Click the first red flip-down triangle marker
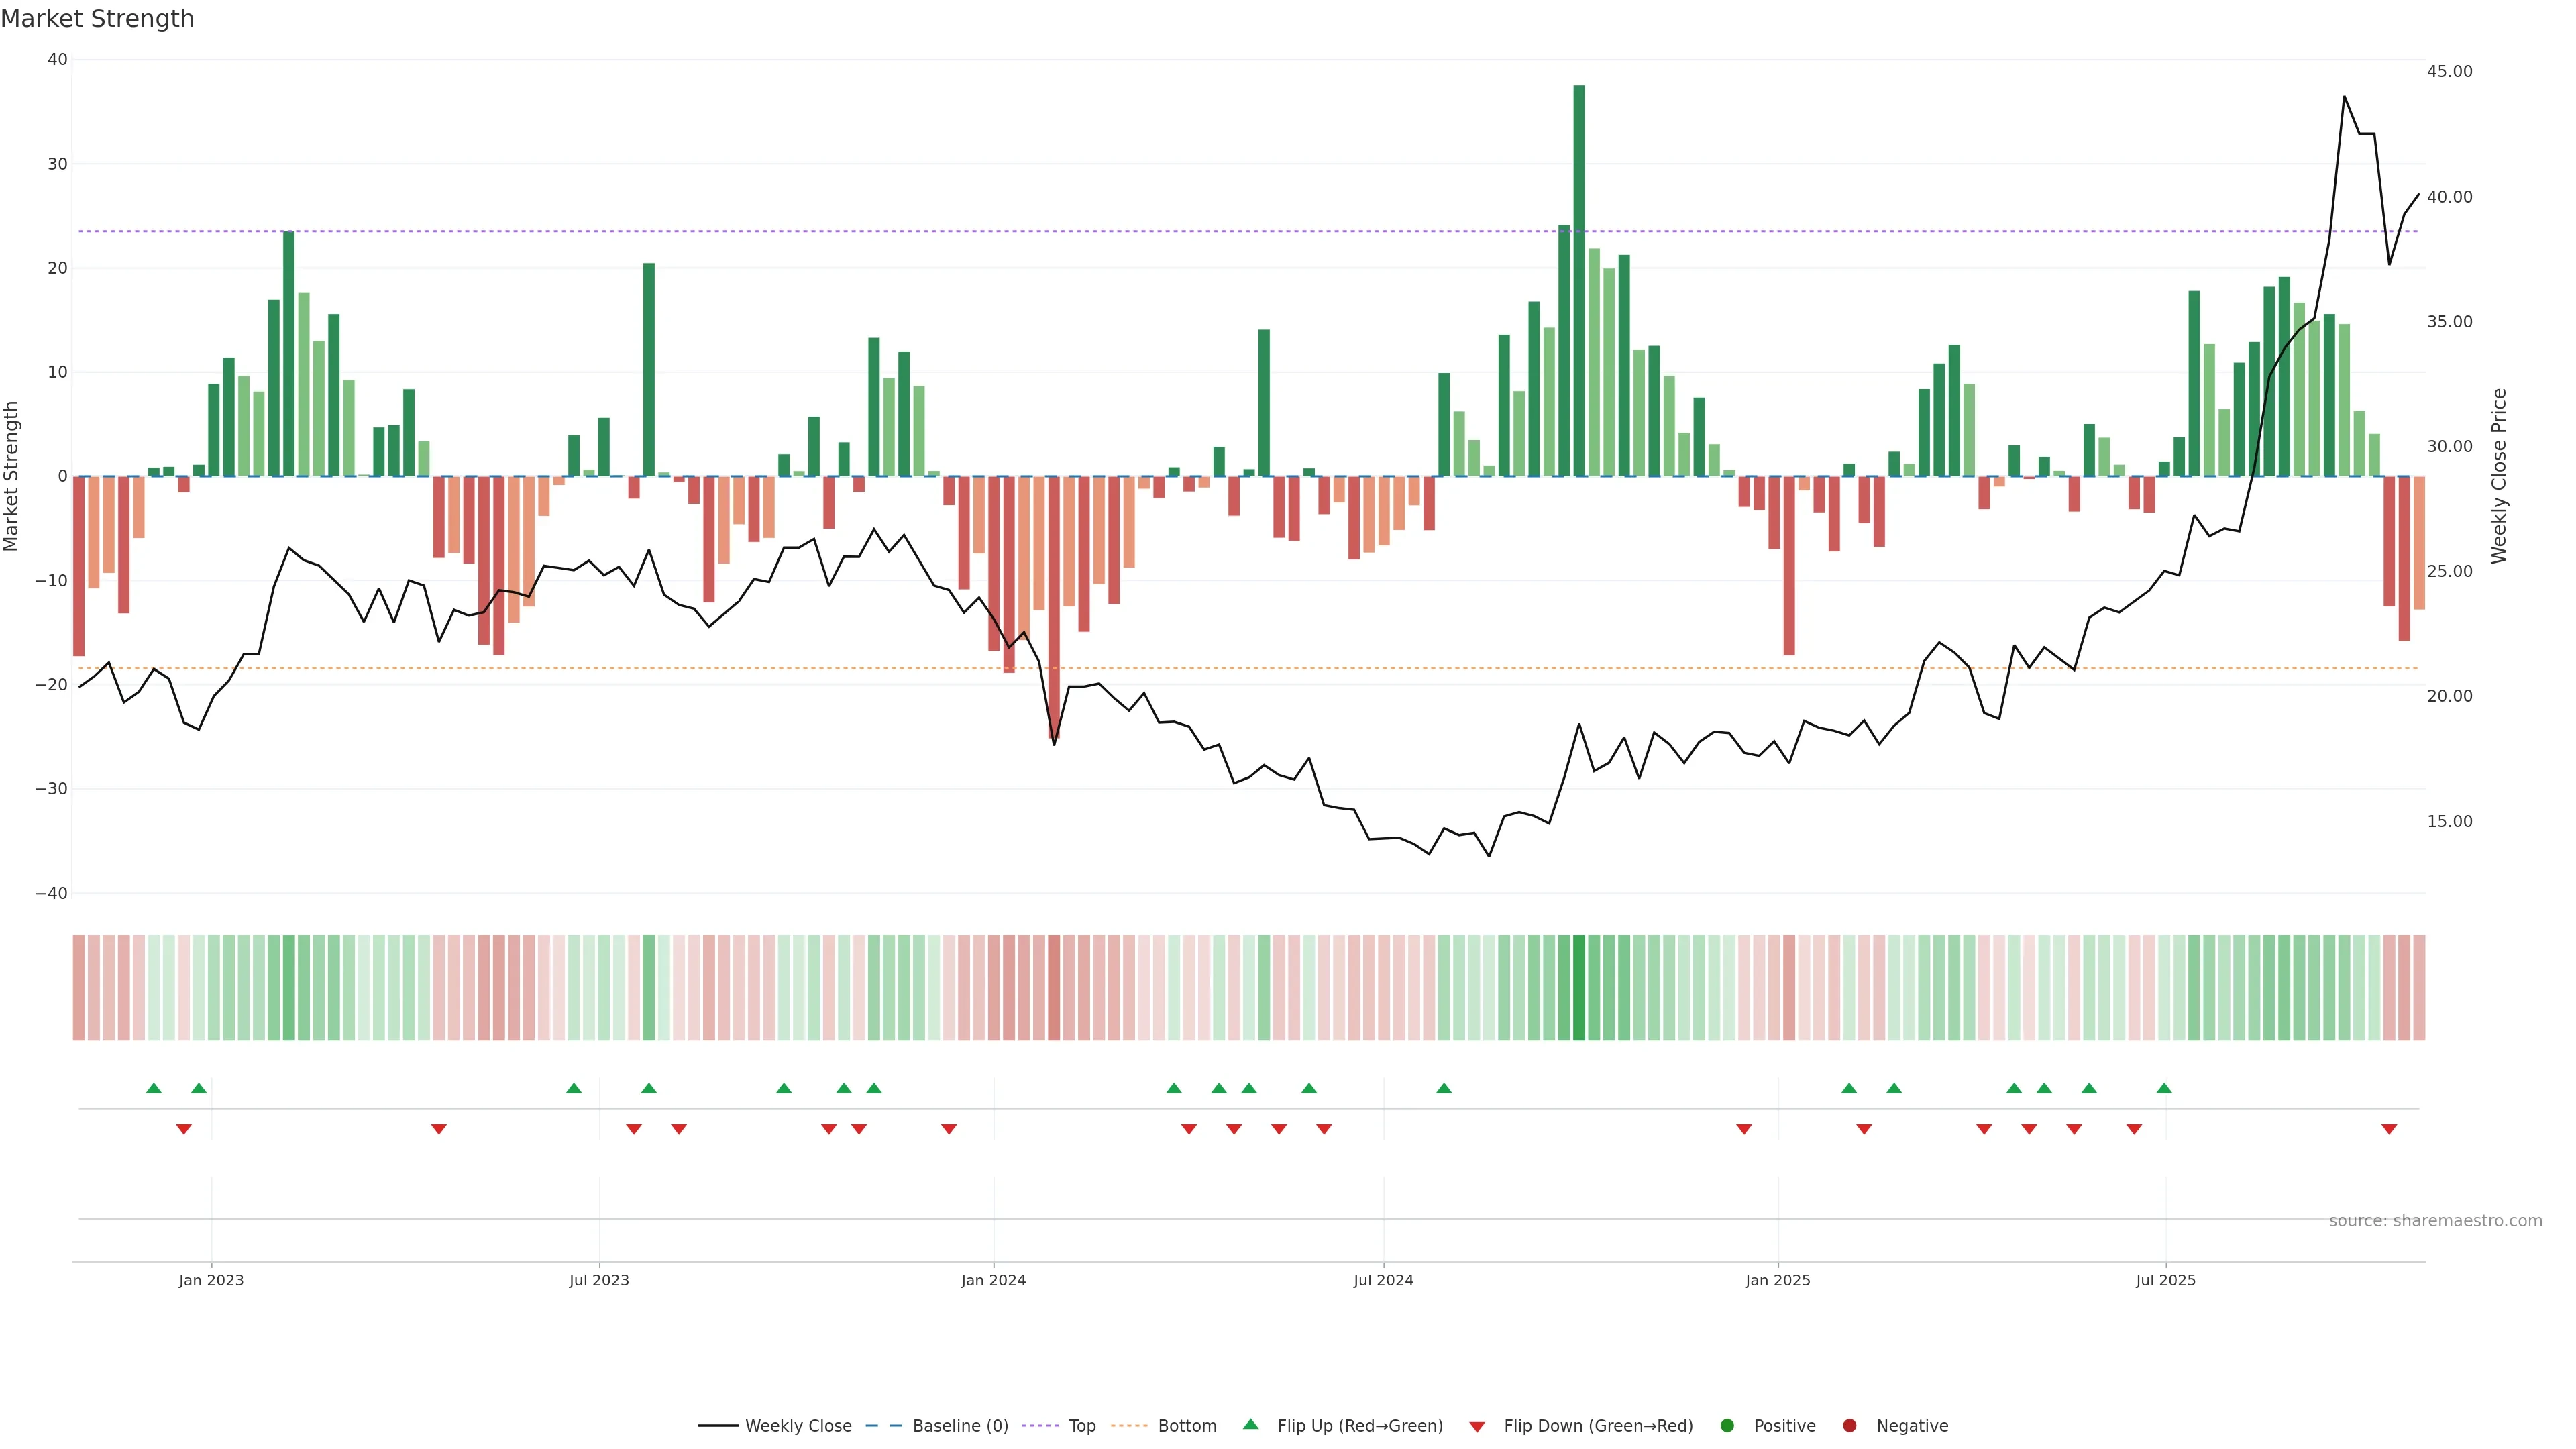2576x1449 pixels. pos(184,1129)
